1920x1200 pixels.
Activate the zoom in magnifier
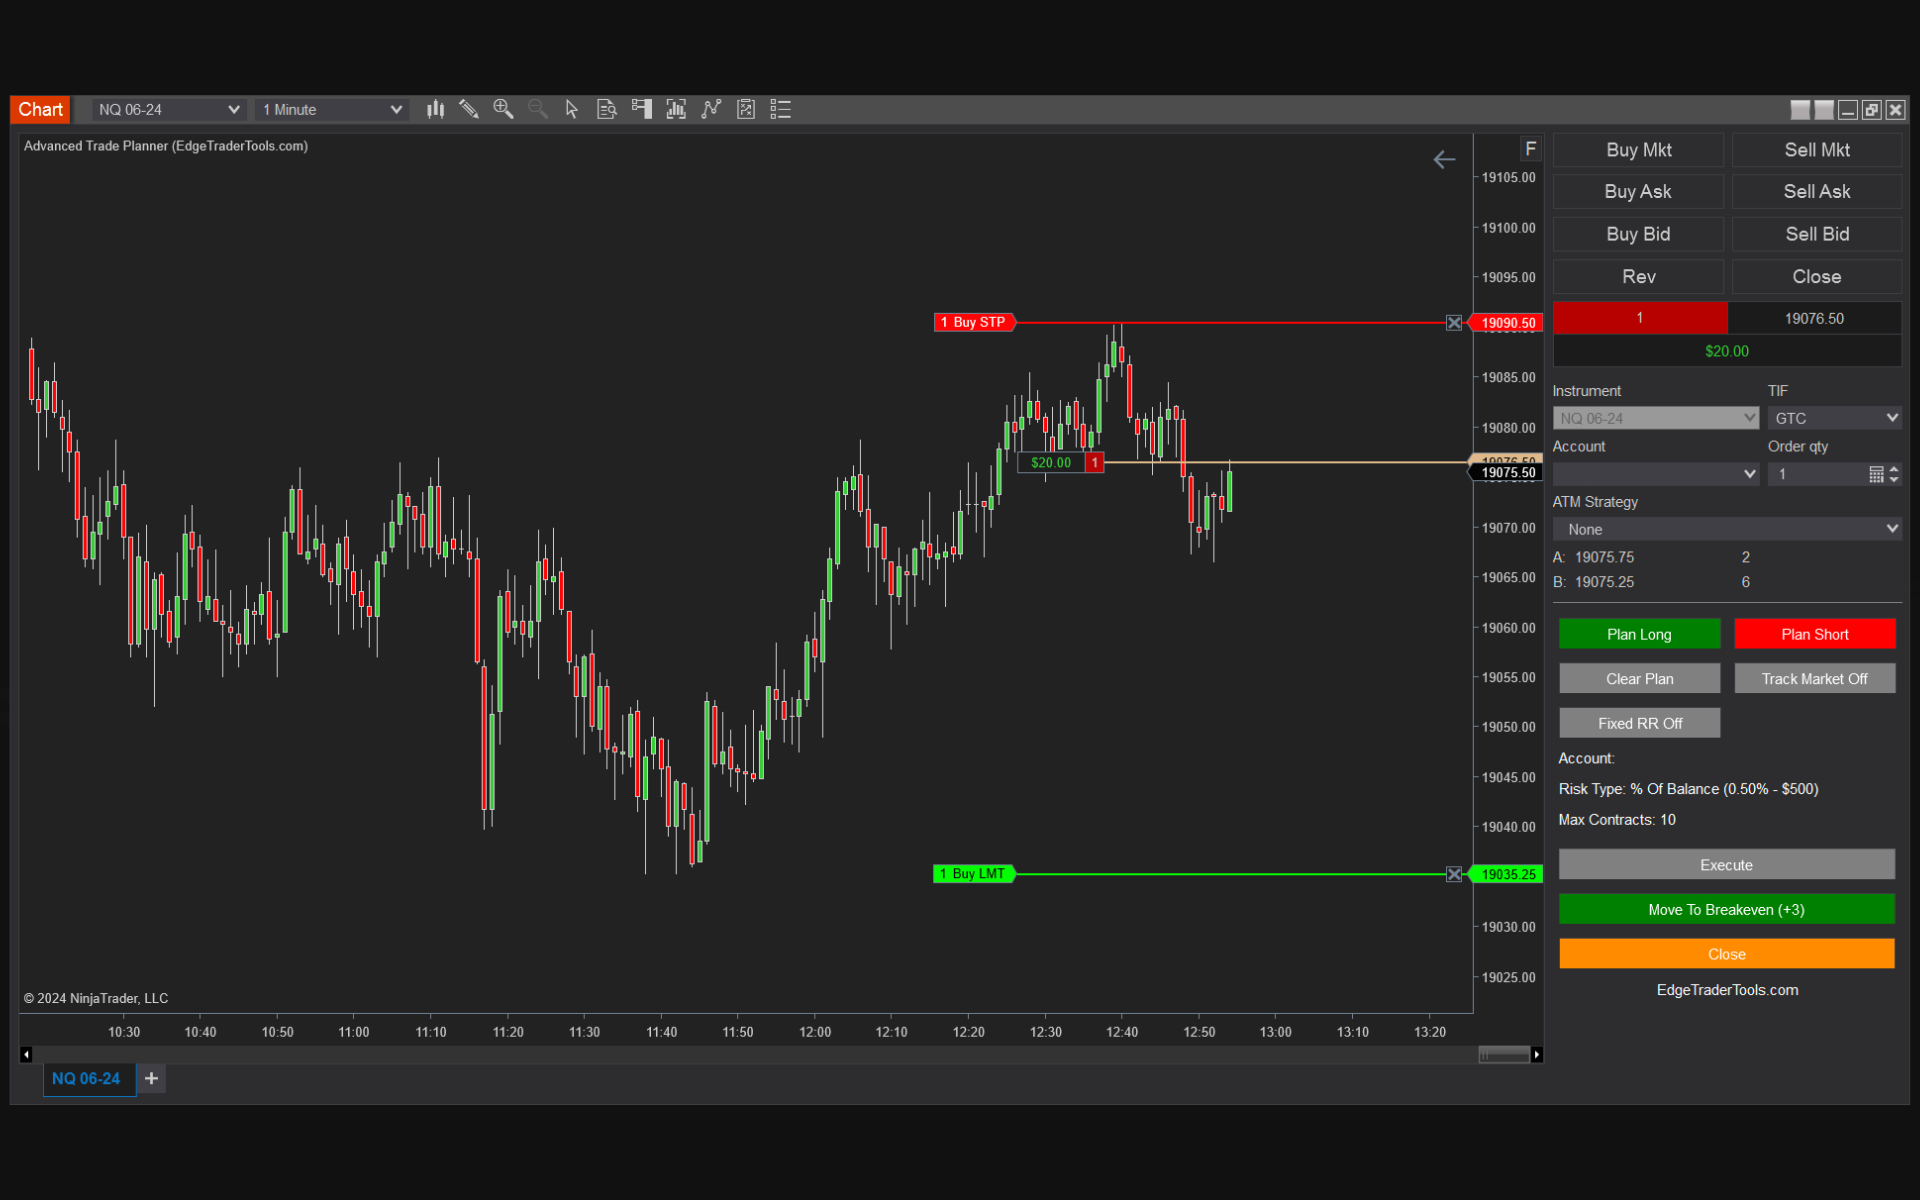click(503, 110)
